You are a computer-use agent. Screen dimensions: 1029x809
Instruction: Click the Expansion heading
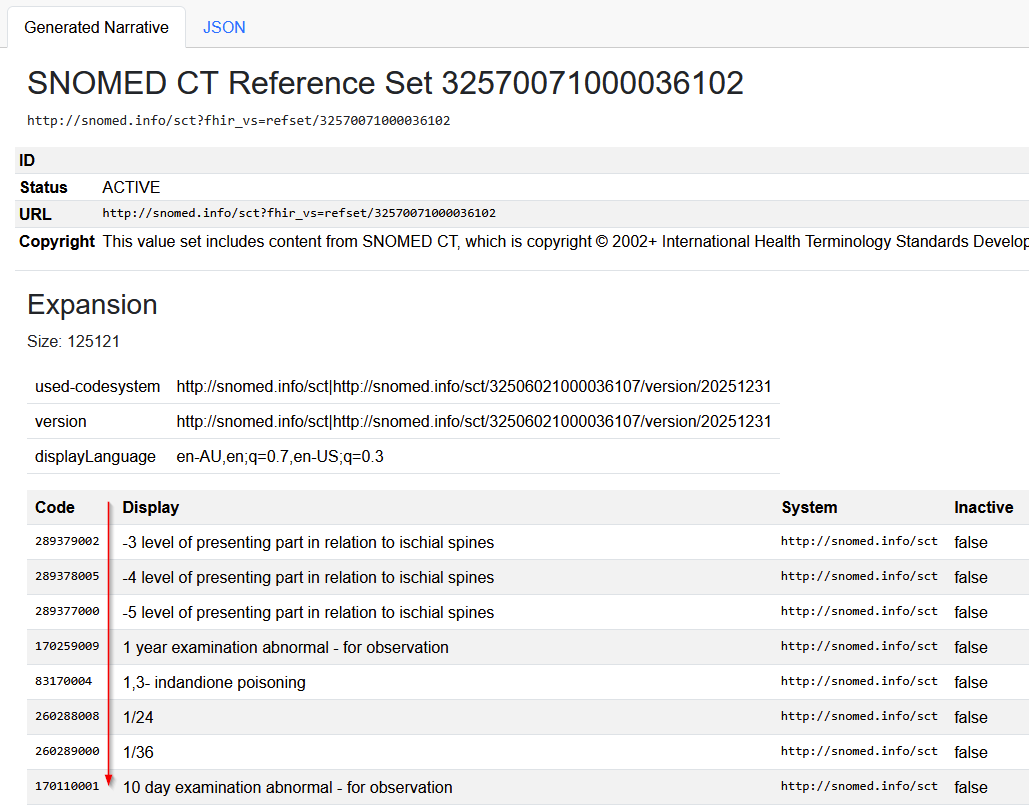tap(92, 305)
